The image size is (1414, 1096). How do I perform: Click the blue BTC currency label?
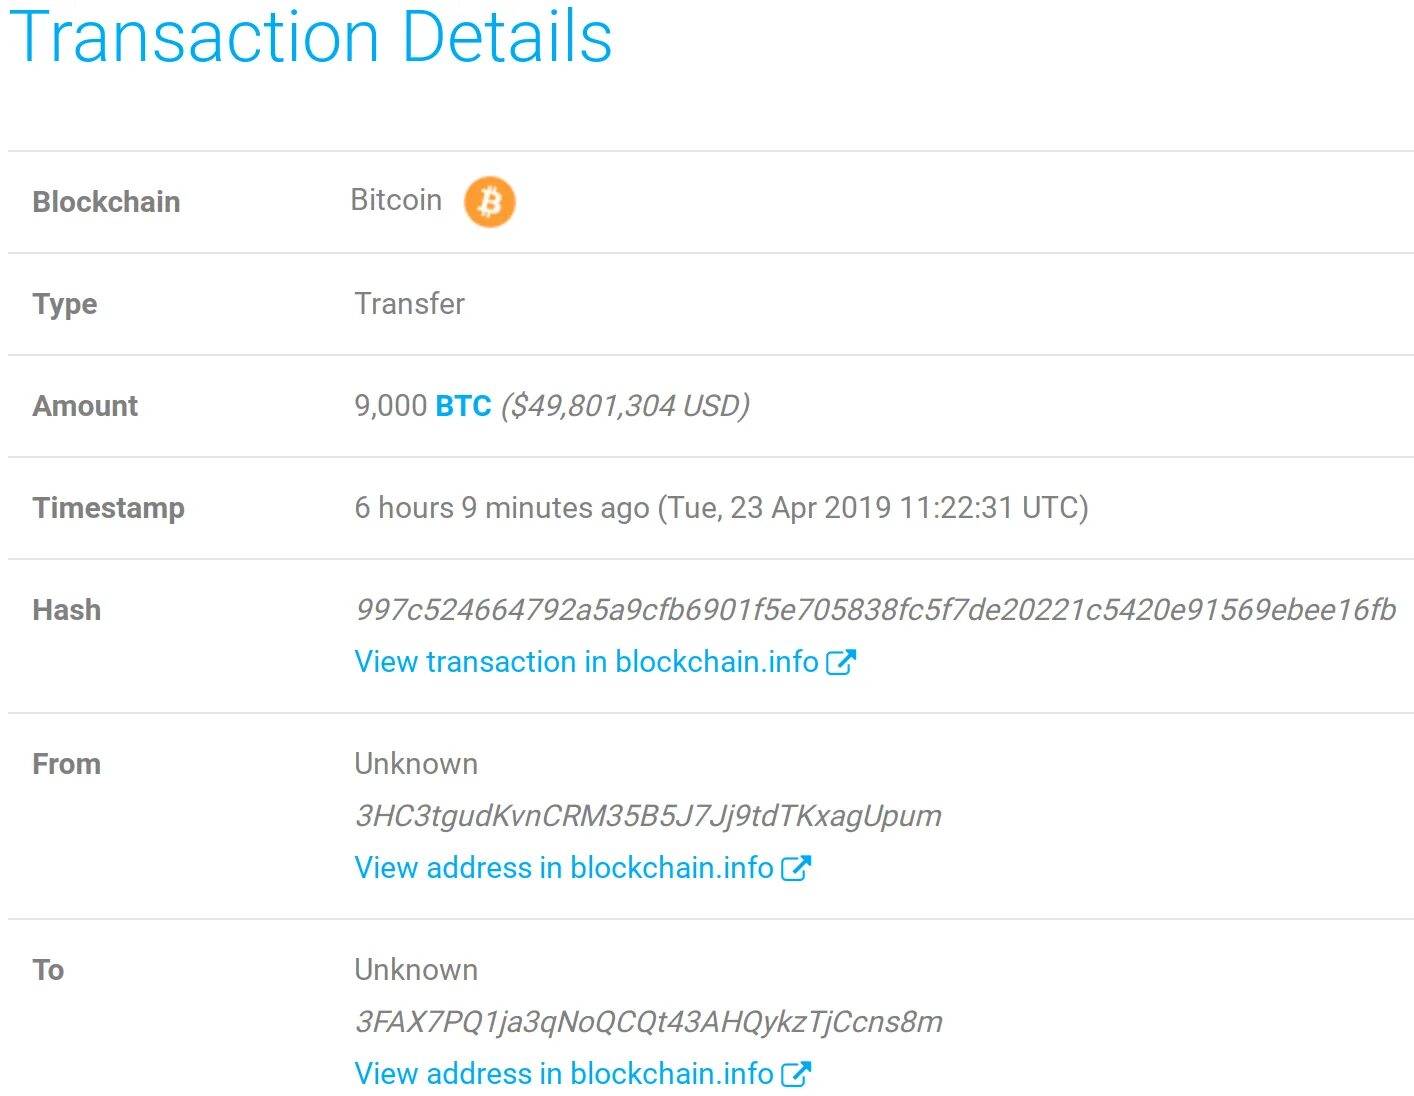pyautogui.click(x=463, y=406)
